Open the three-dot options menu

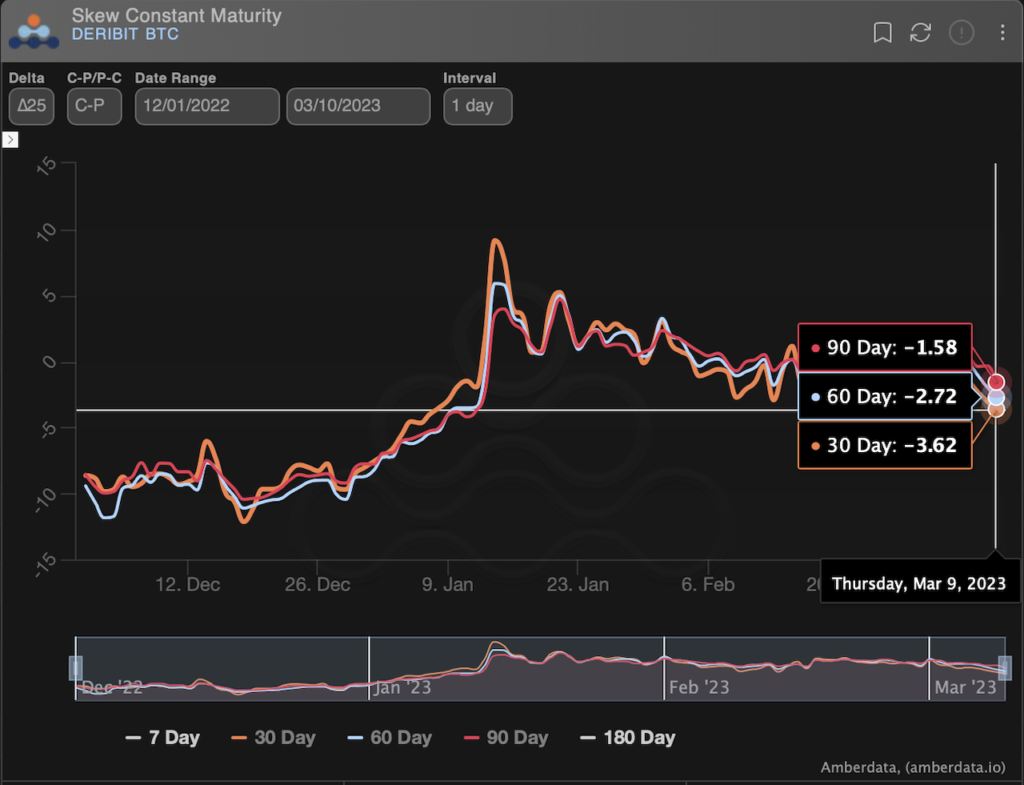point(1002,33)
